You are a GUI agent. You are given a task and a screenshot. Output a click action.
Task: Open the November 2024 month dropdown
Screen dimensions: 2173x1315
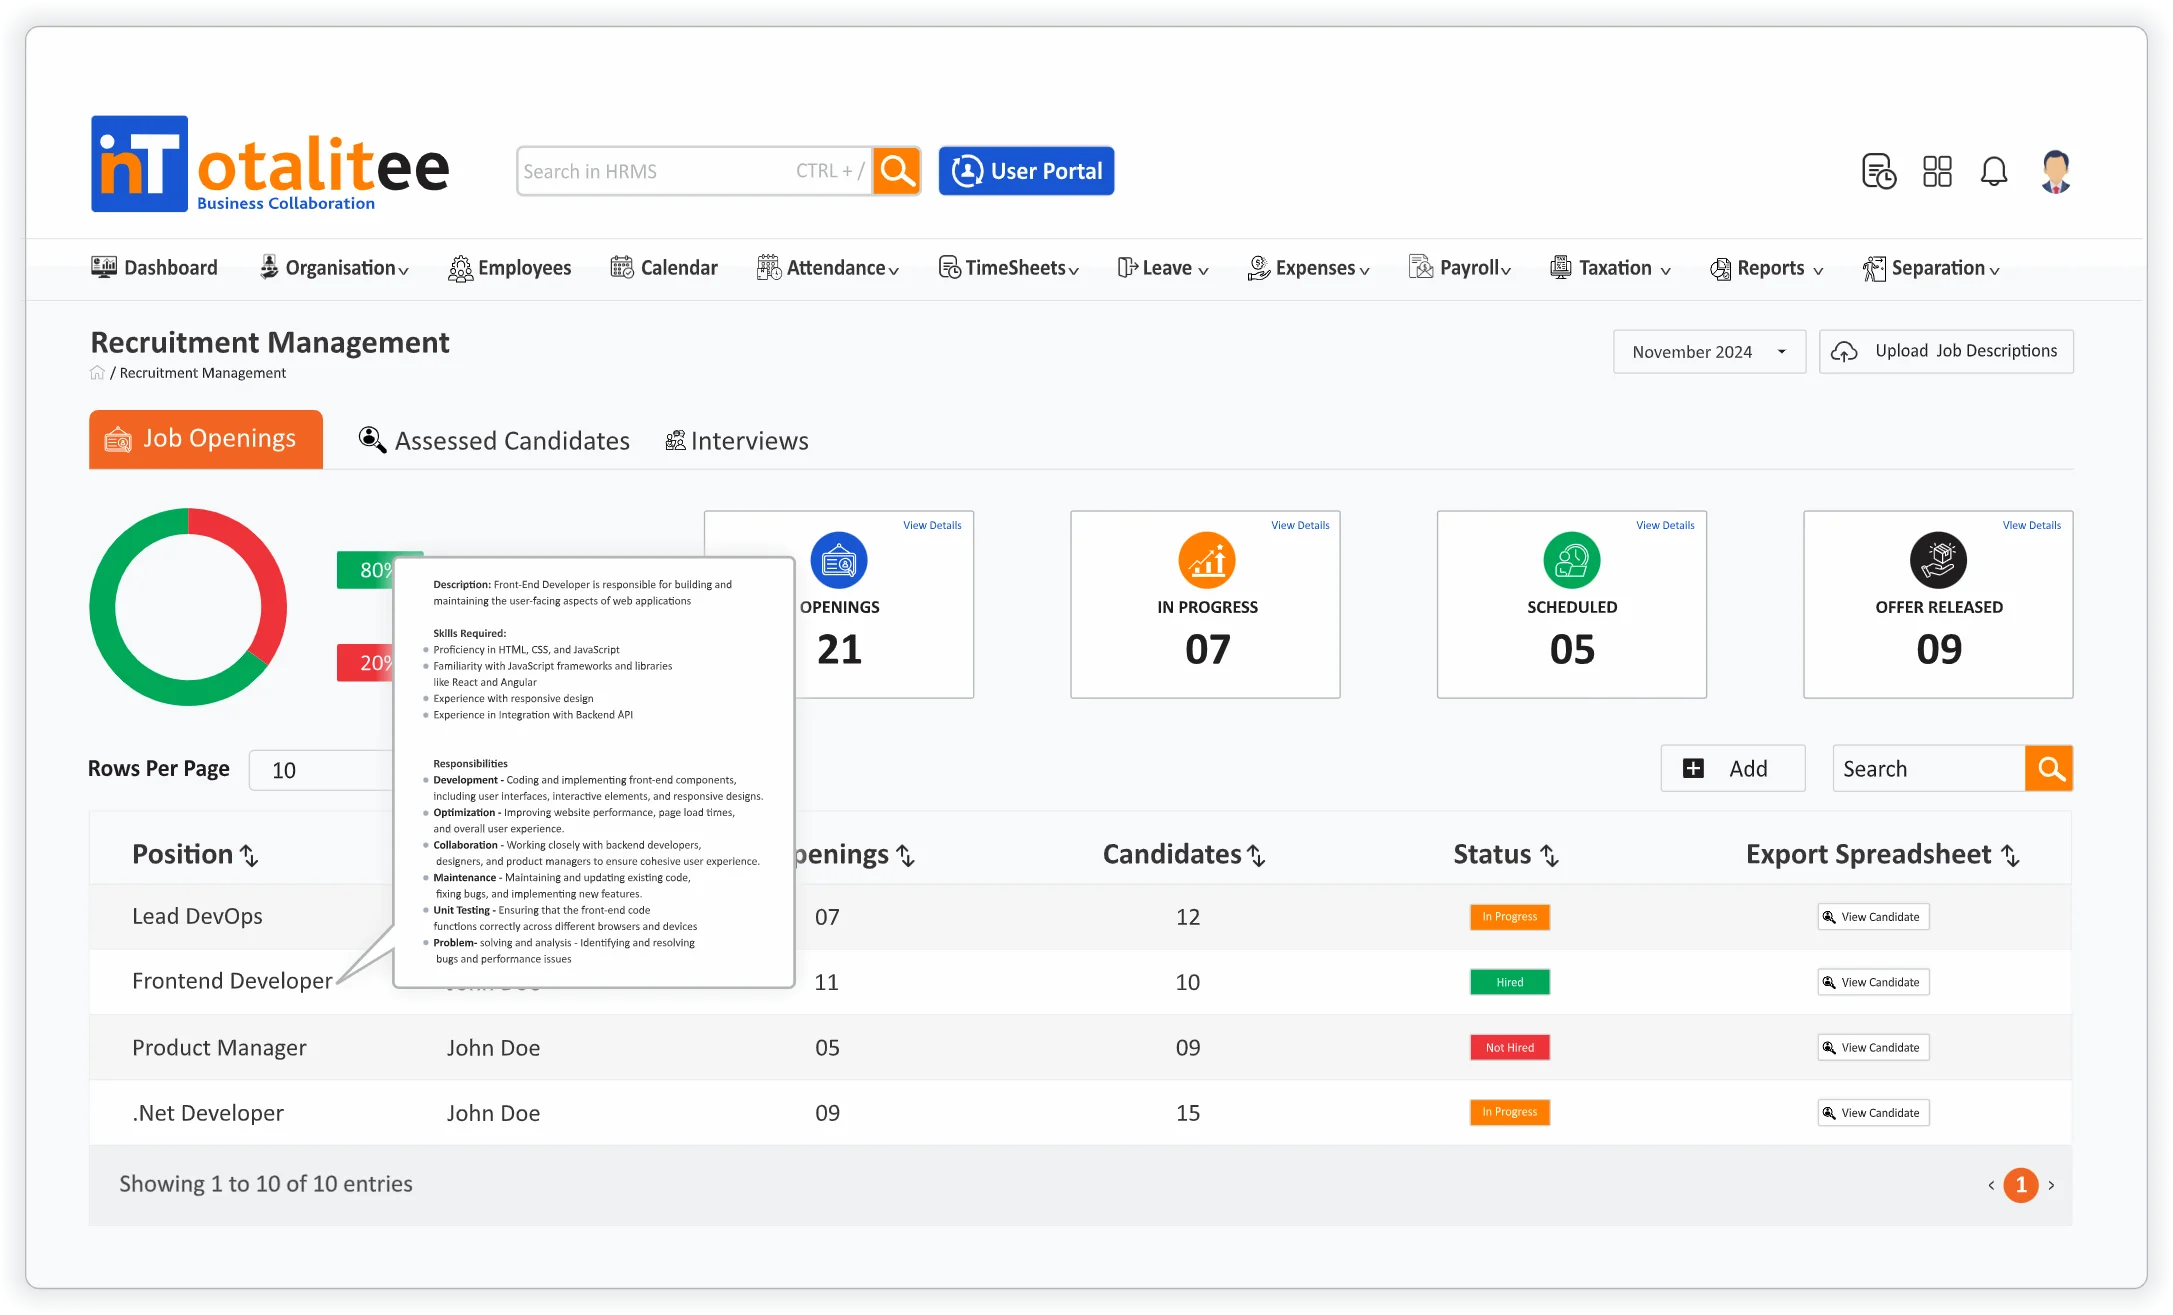pos(1708,352)
